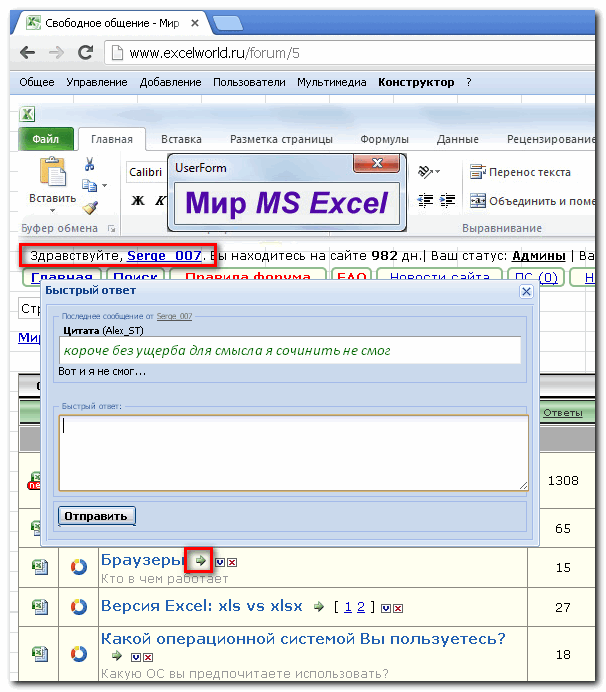This screenshot has height=692, width=606.
Task: Click Serge_007 link in Последнее сообщение
Action: point(174,316)
